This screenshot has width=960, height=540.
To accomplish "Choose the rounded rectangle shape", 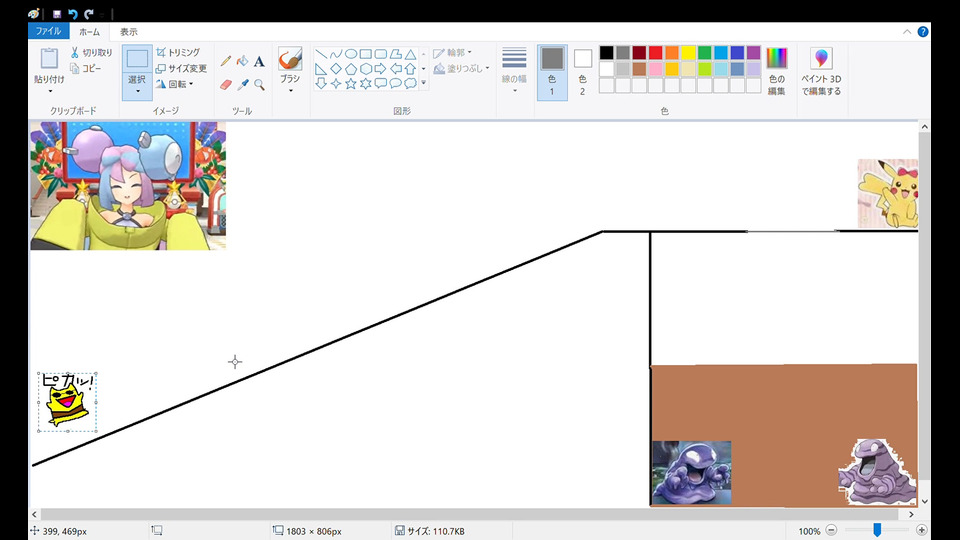I will tap(381, 54).
